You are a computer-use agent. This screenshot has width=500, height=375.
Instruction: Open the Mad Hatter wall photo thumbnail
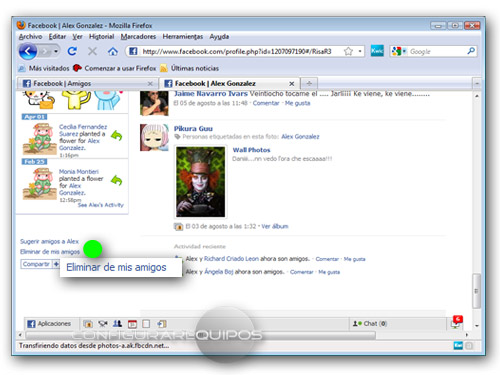pos(200,182)
